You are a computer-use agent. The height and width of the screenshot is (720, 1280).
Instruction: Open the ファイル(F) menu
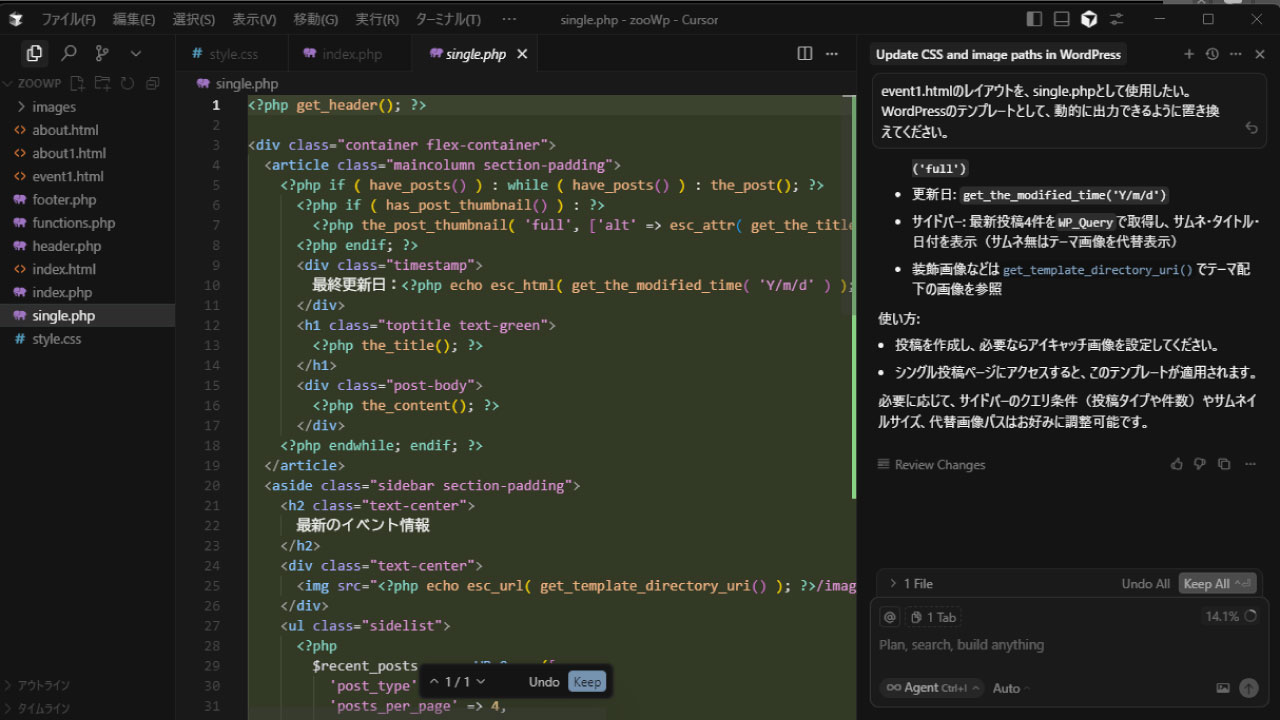68,19
